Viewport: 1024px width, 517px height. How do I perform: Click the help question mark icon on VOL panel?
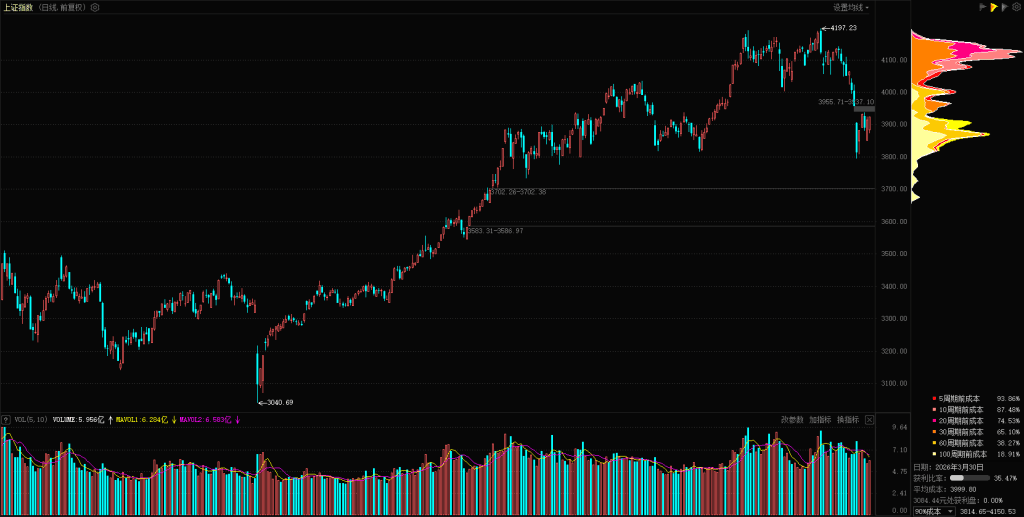[6, 420]
